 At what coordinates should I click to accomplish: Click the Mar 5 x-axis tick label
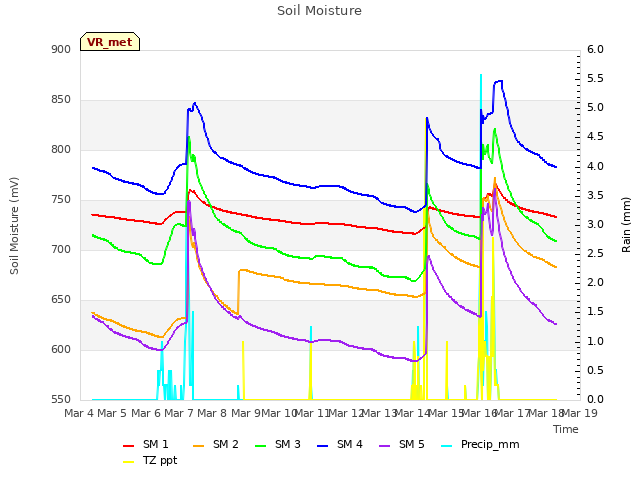pyautogui.click(x=112, y=413)
